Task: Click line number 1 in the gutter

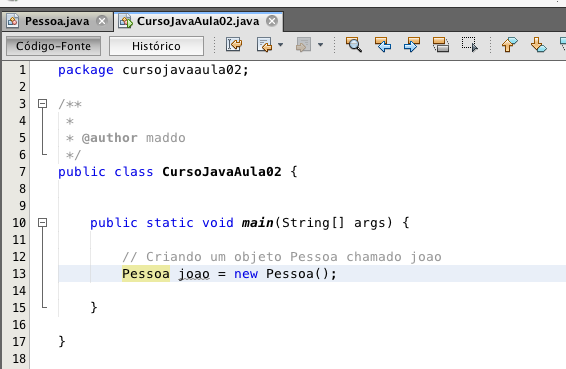Action: click(22, 70)
